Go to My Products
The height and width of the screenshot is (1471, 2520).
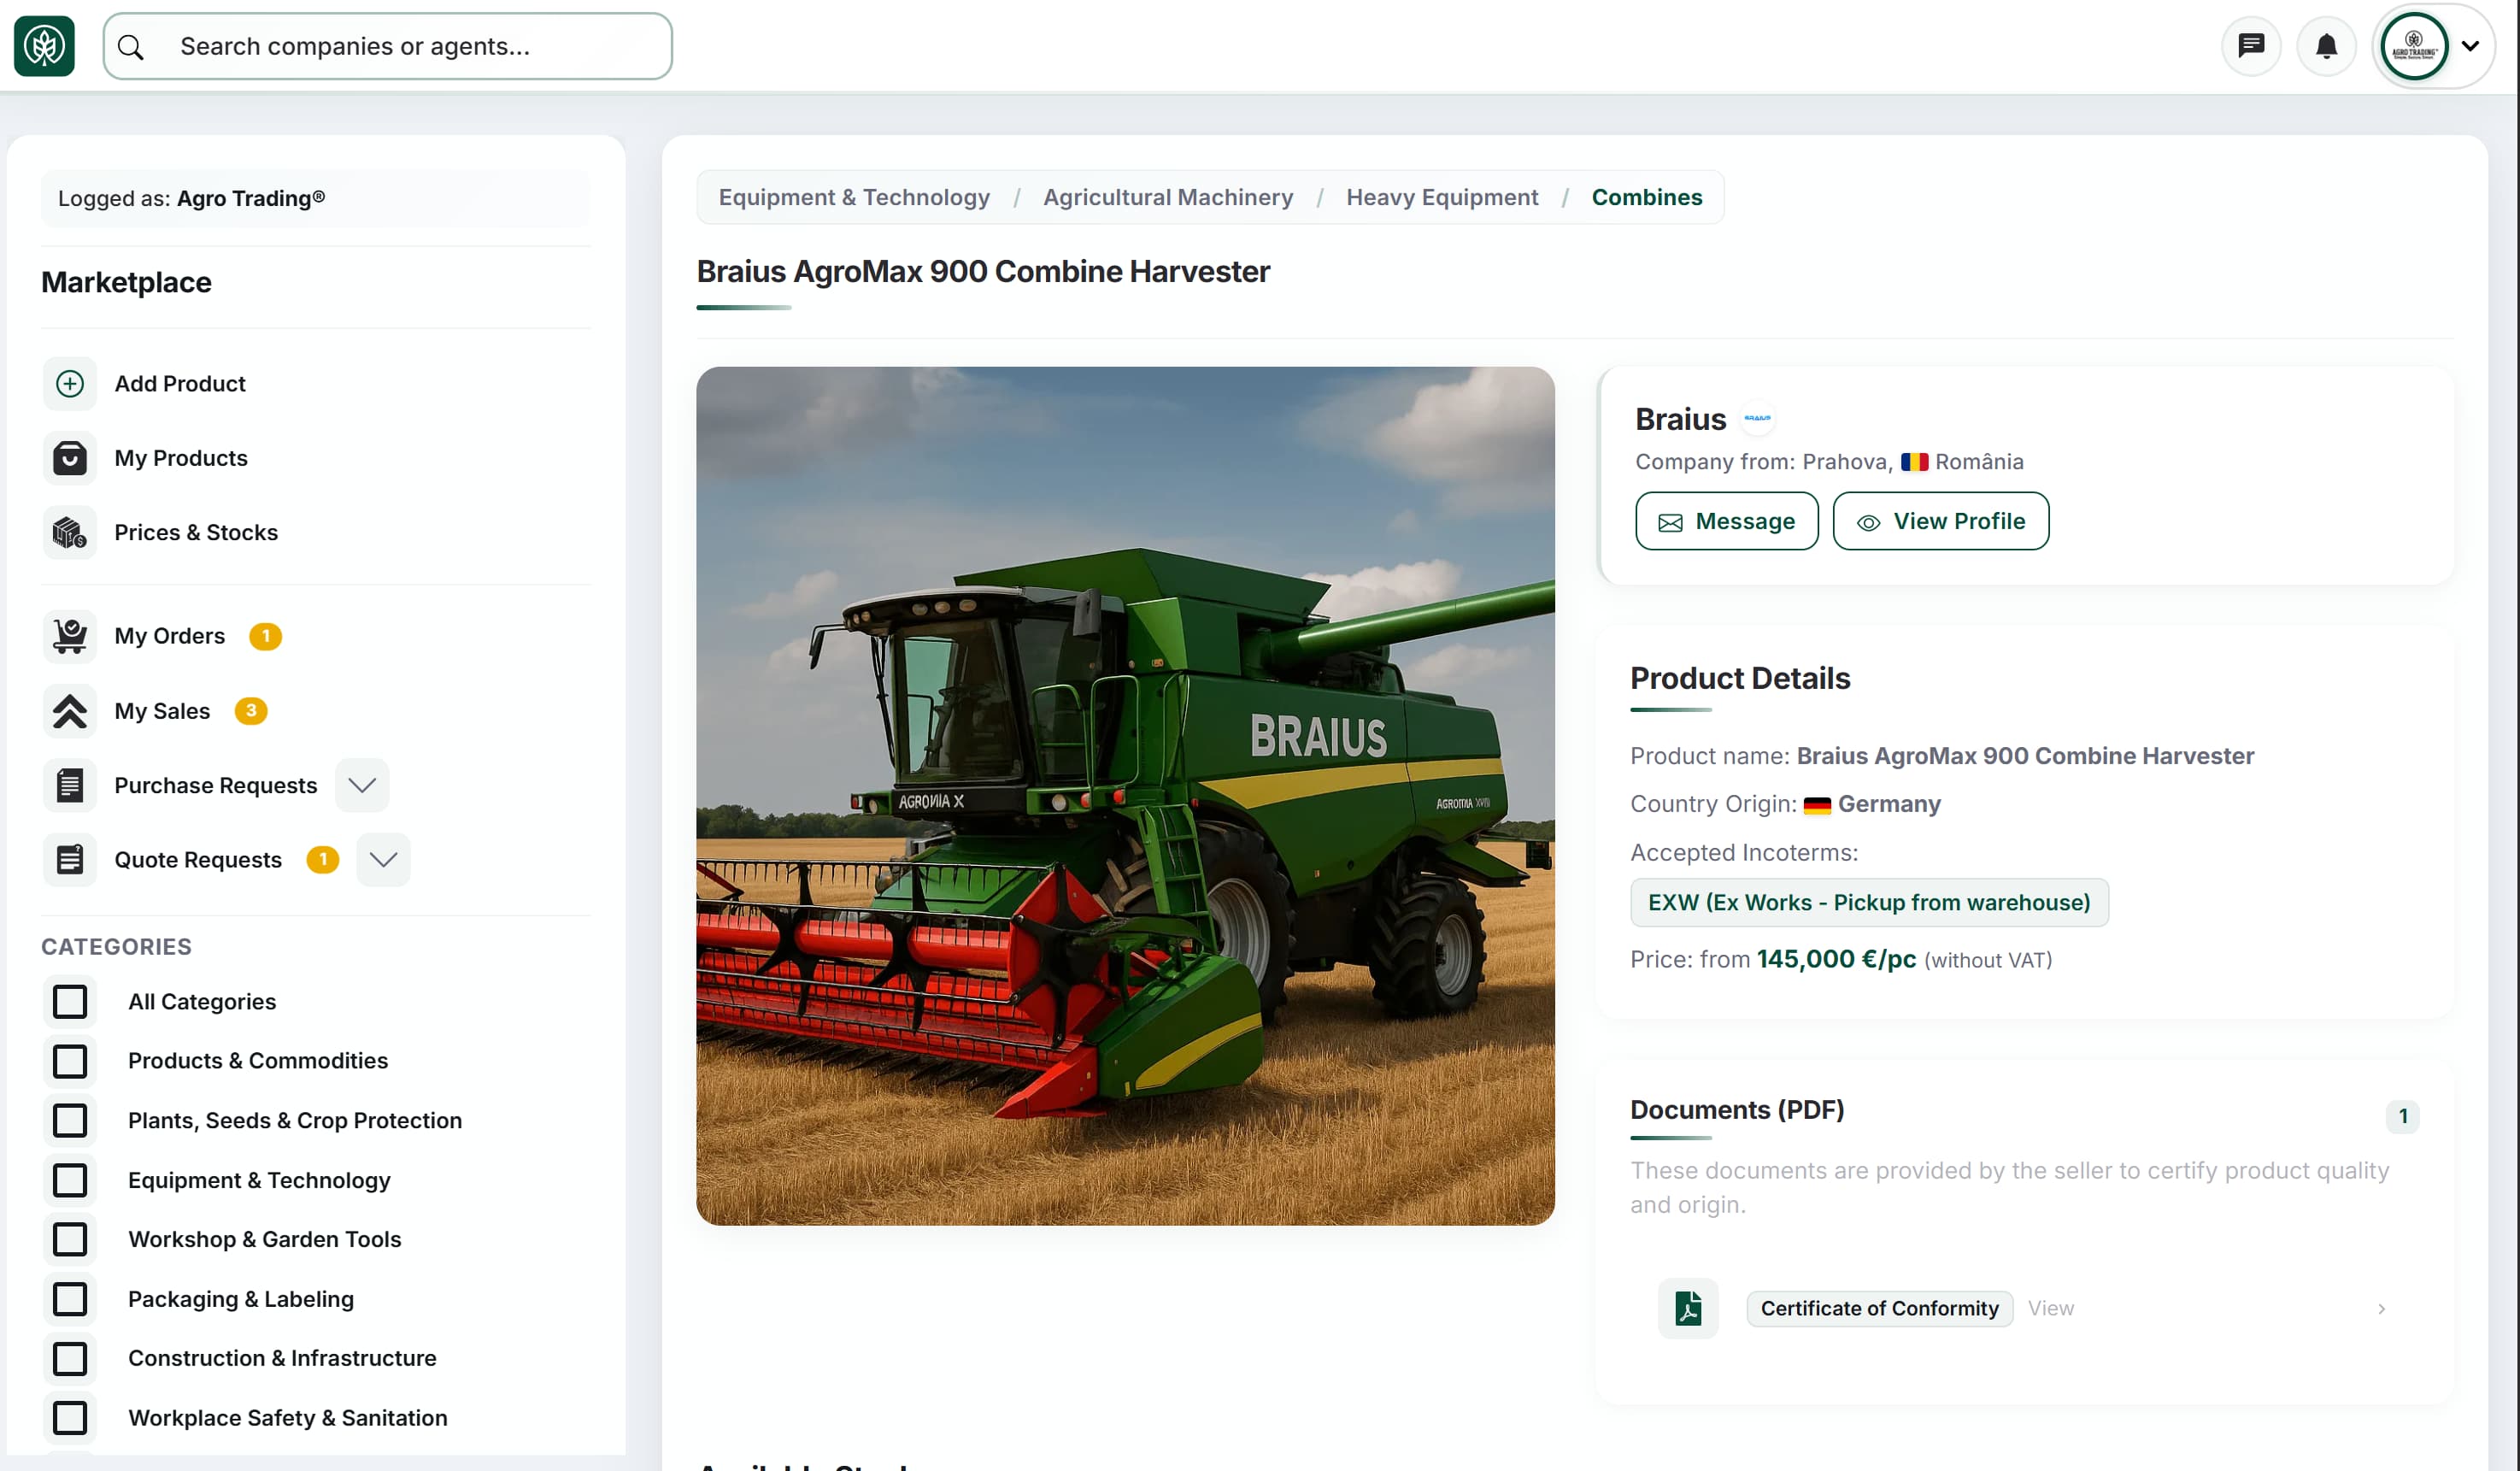[x=181, y=458]
